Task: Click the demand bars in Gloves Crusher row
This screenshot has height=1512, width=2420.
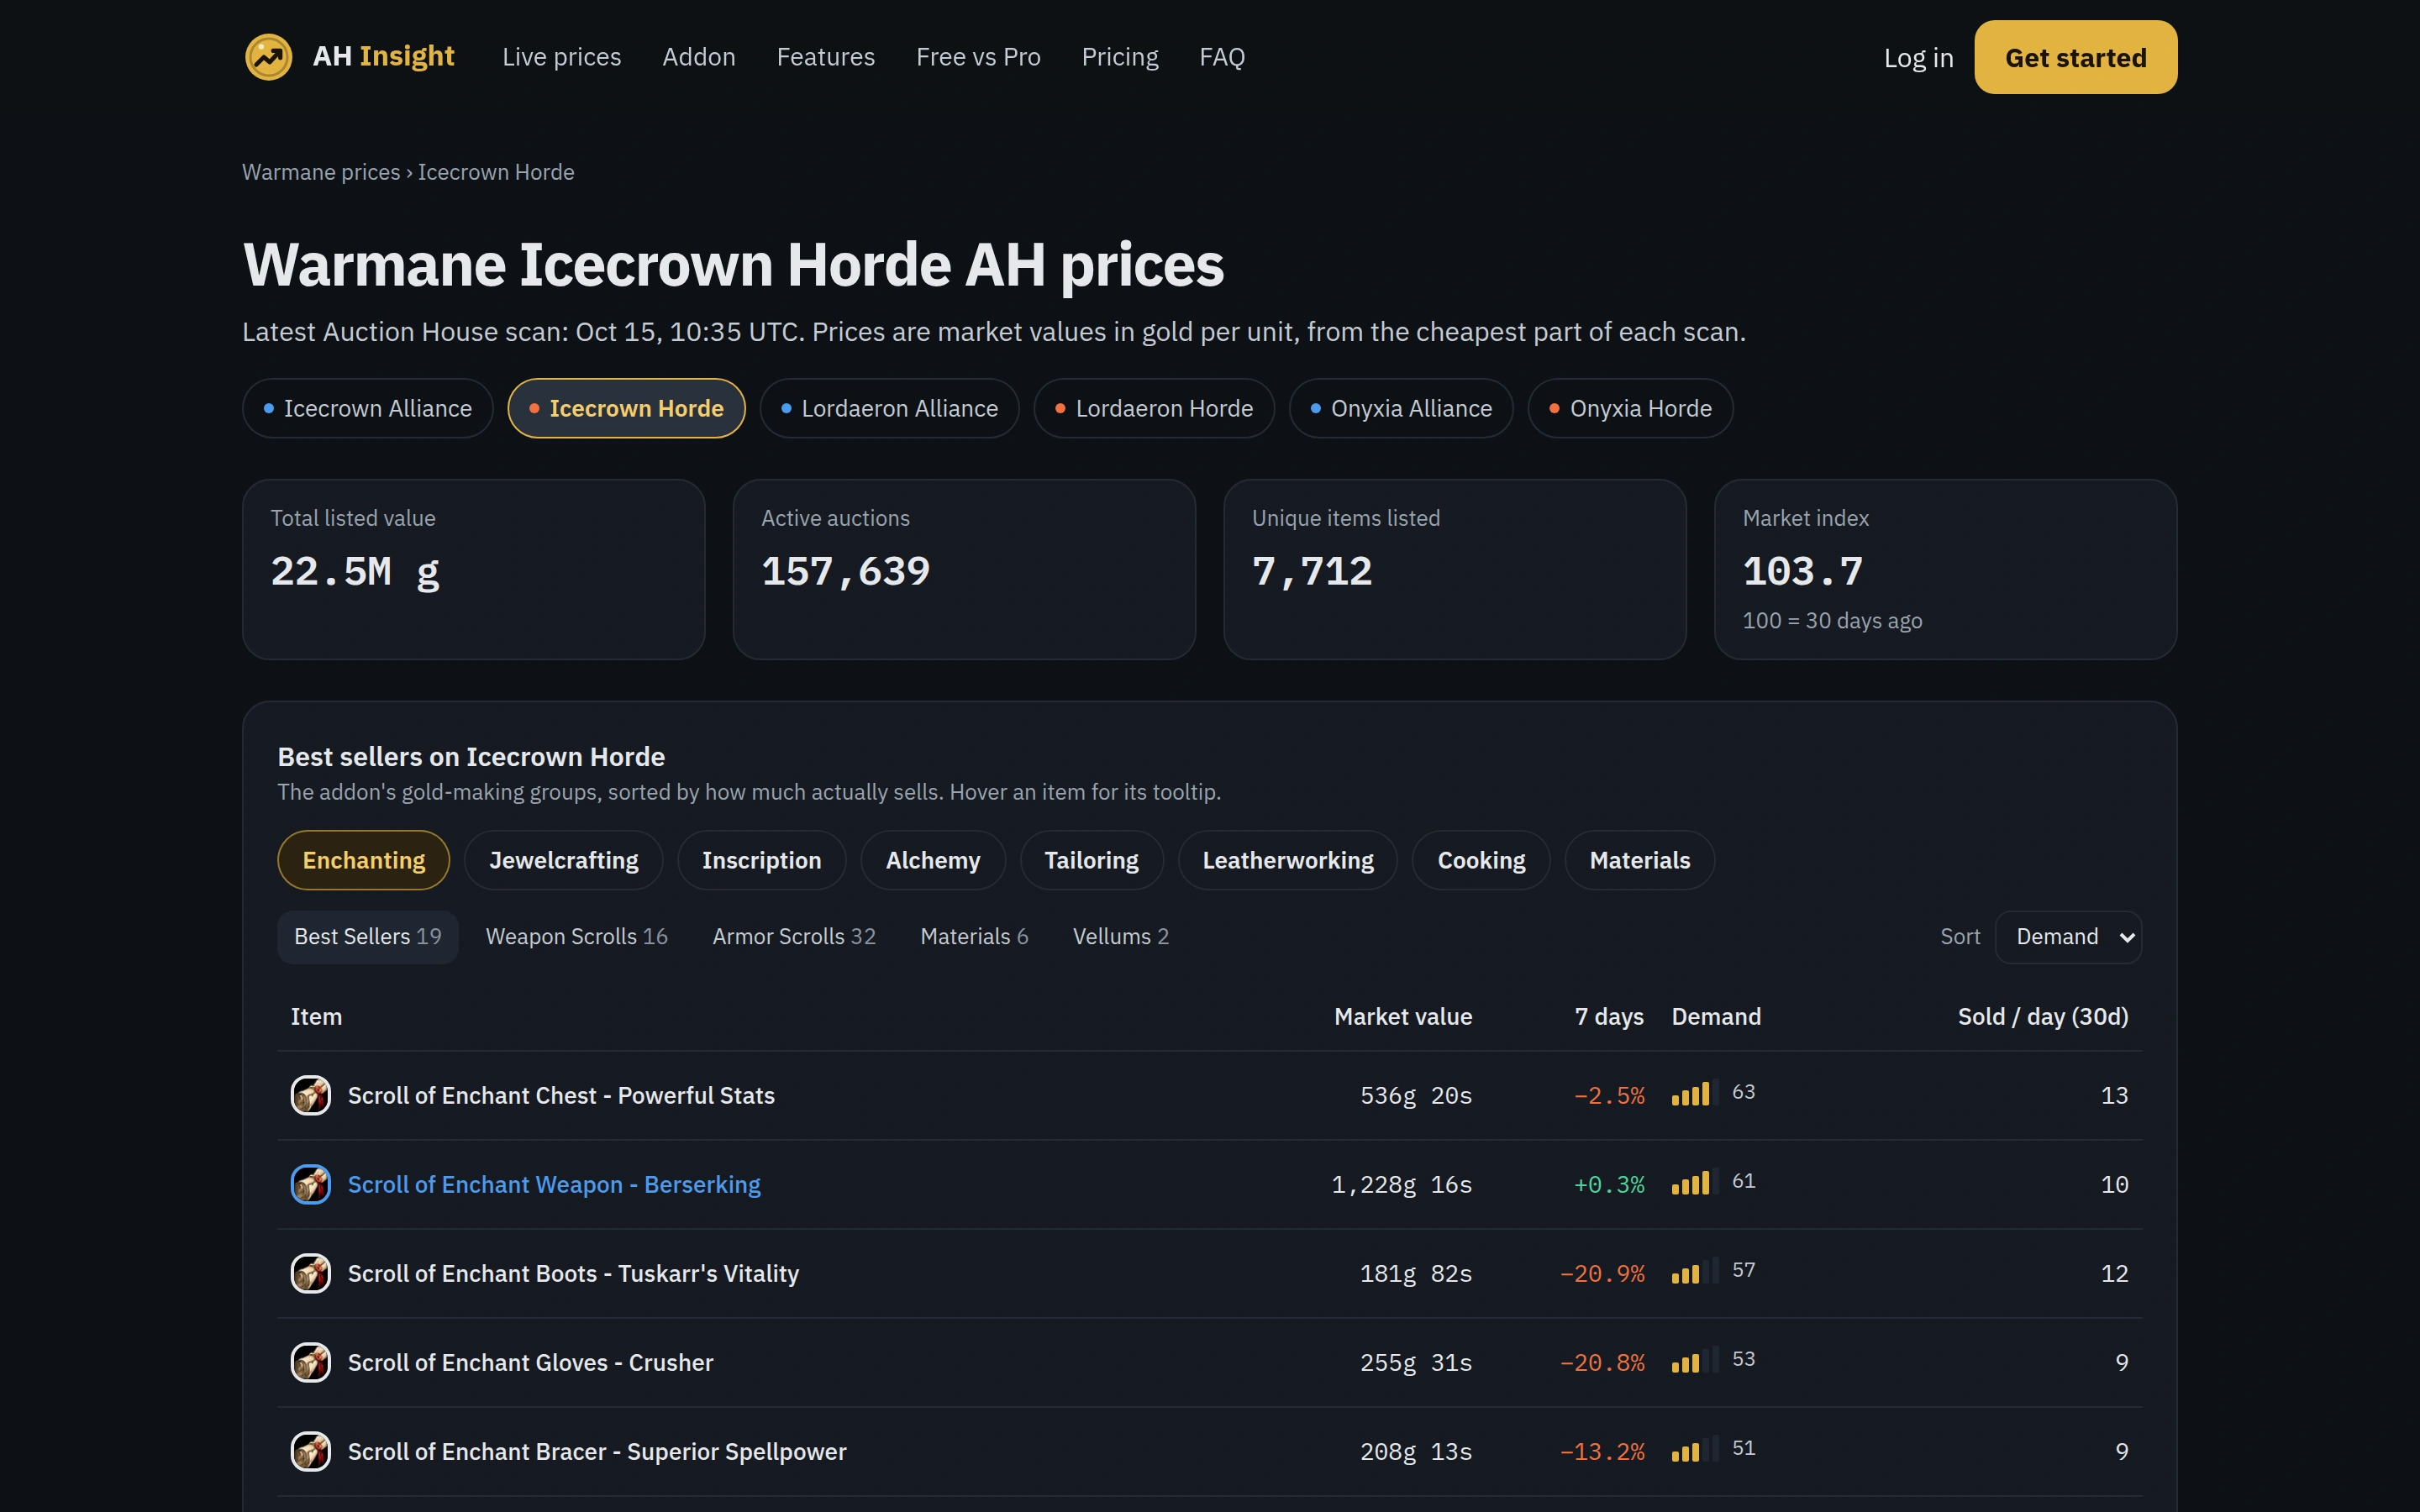Action: pos(1695,1360)
